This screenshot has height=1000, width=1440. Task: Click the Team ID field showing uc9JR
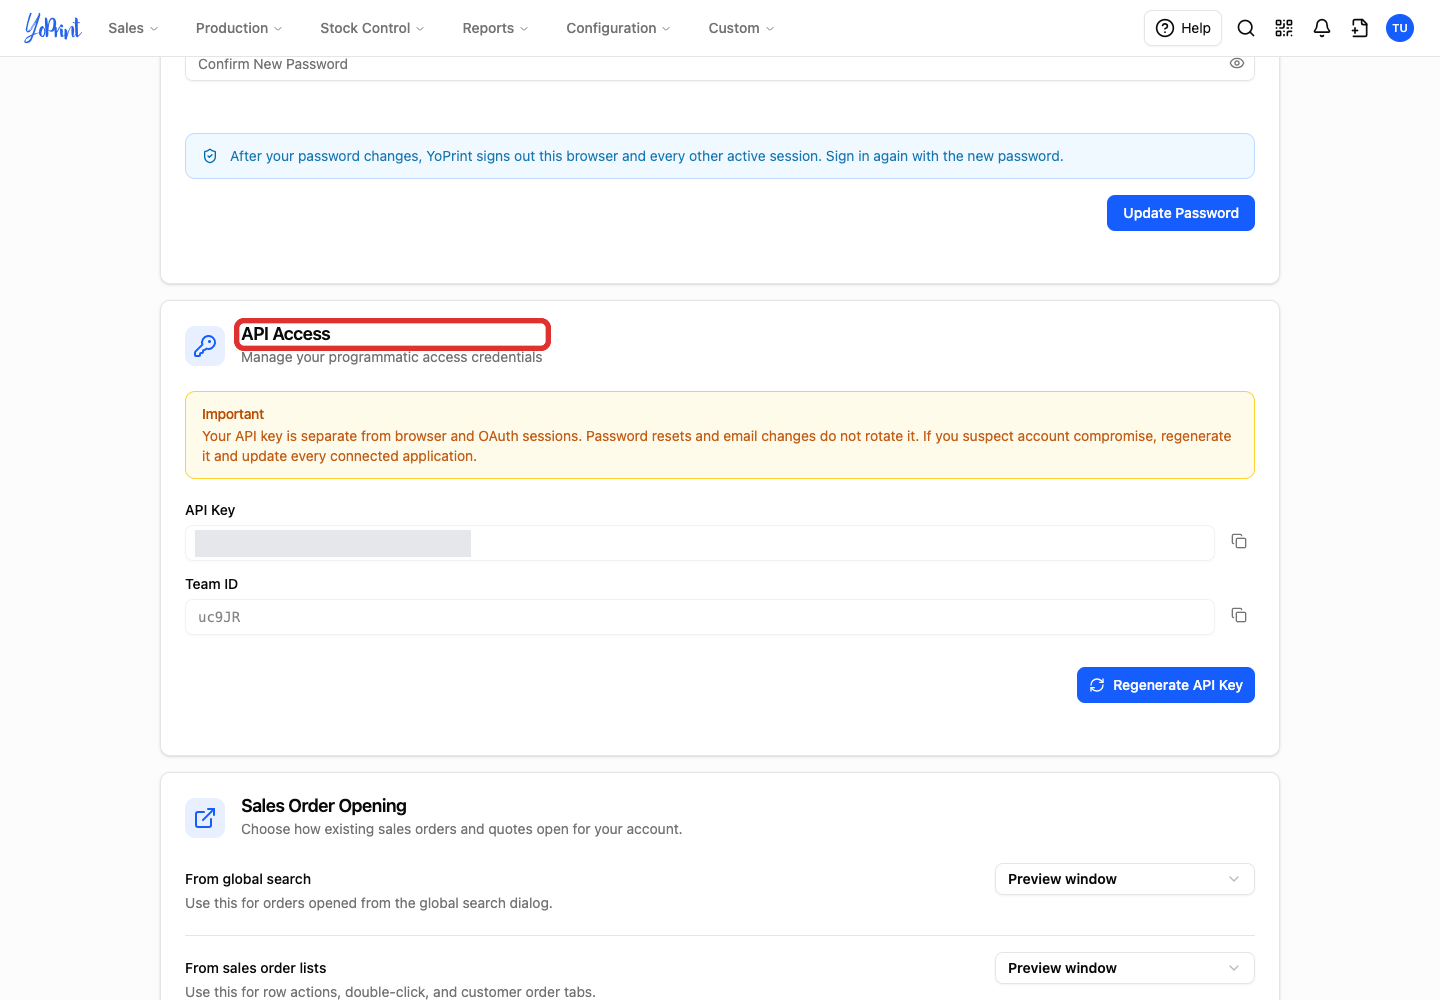click(x=700, y=617)
